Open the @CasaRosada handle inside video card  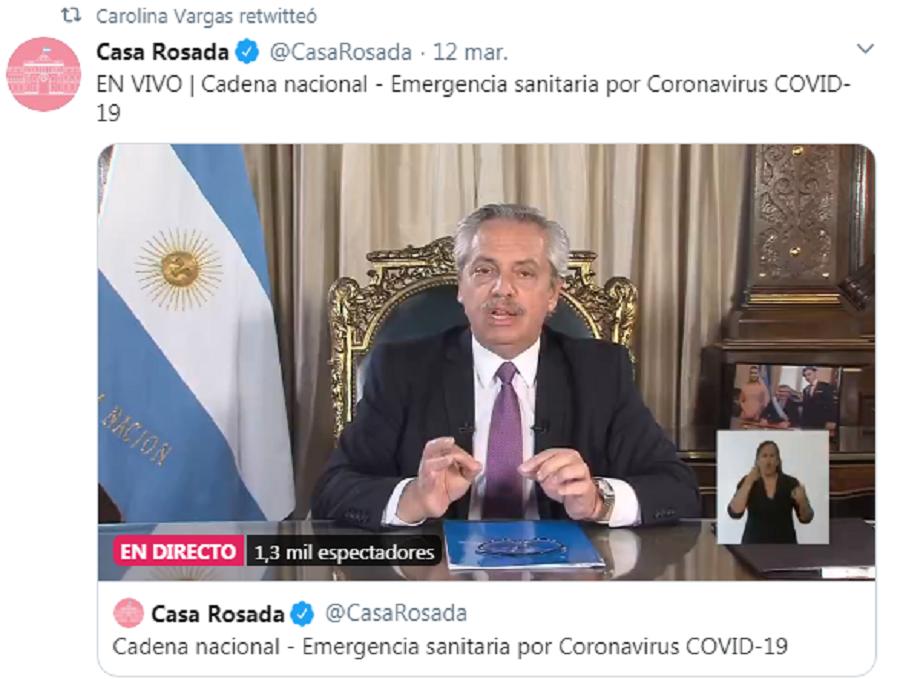pyautogui.click(x=396, y=614)
